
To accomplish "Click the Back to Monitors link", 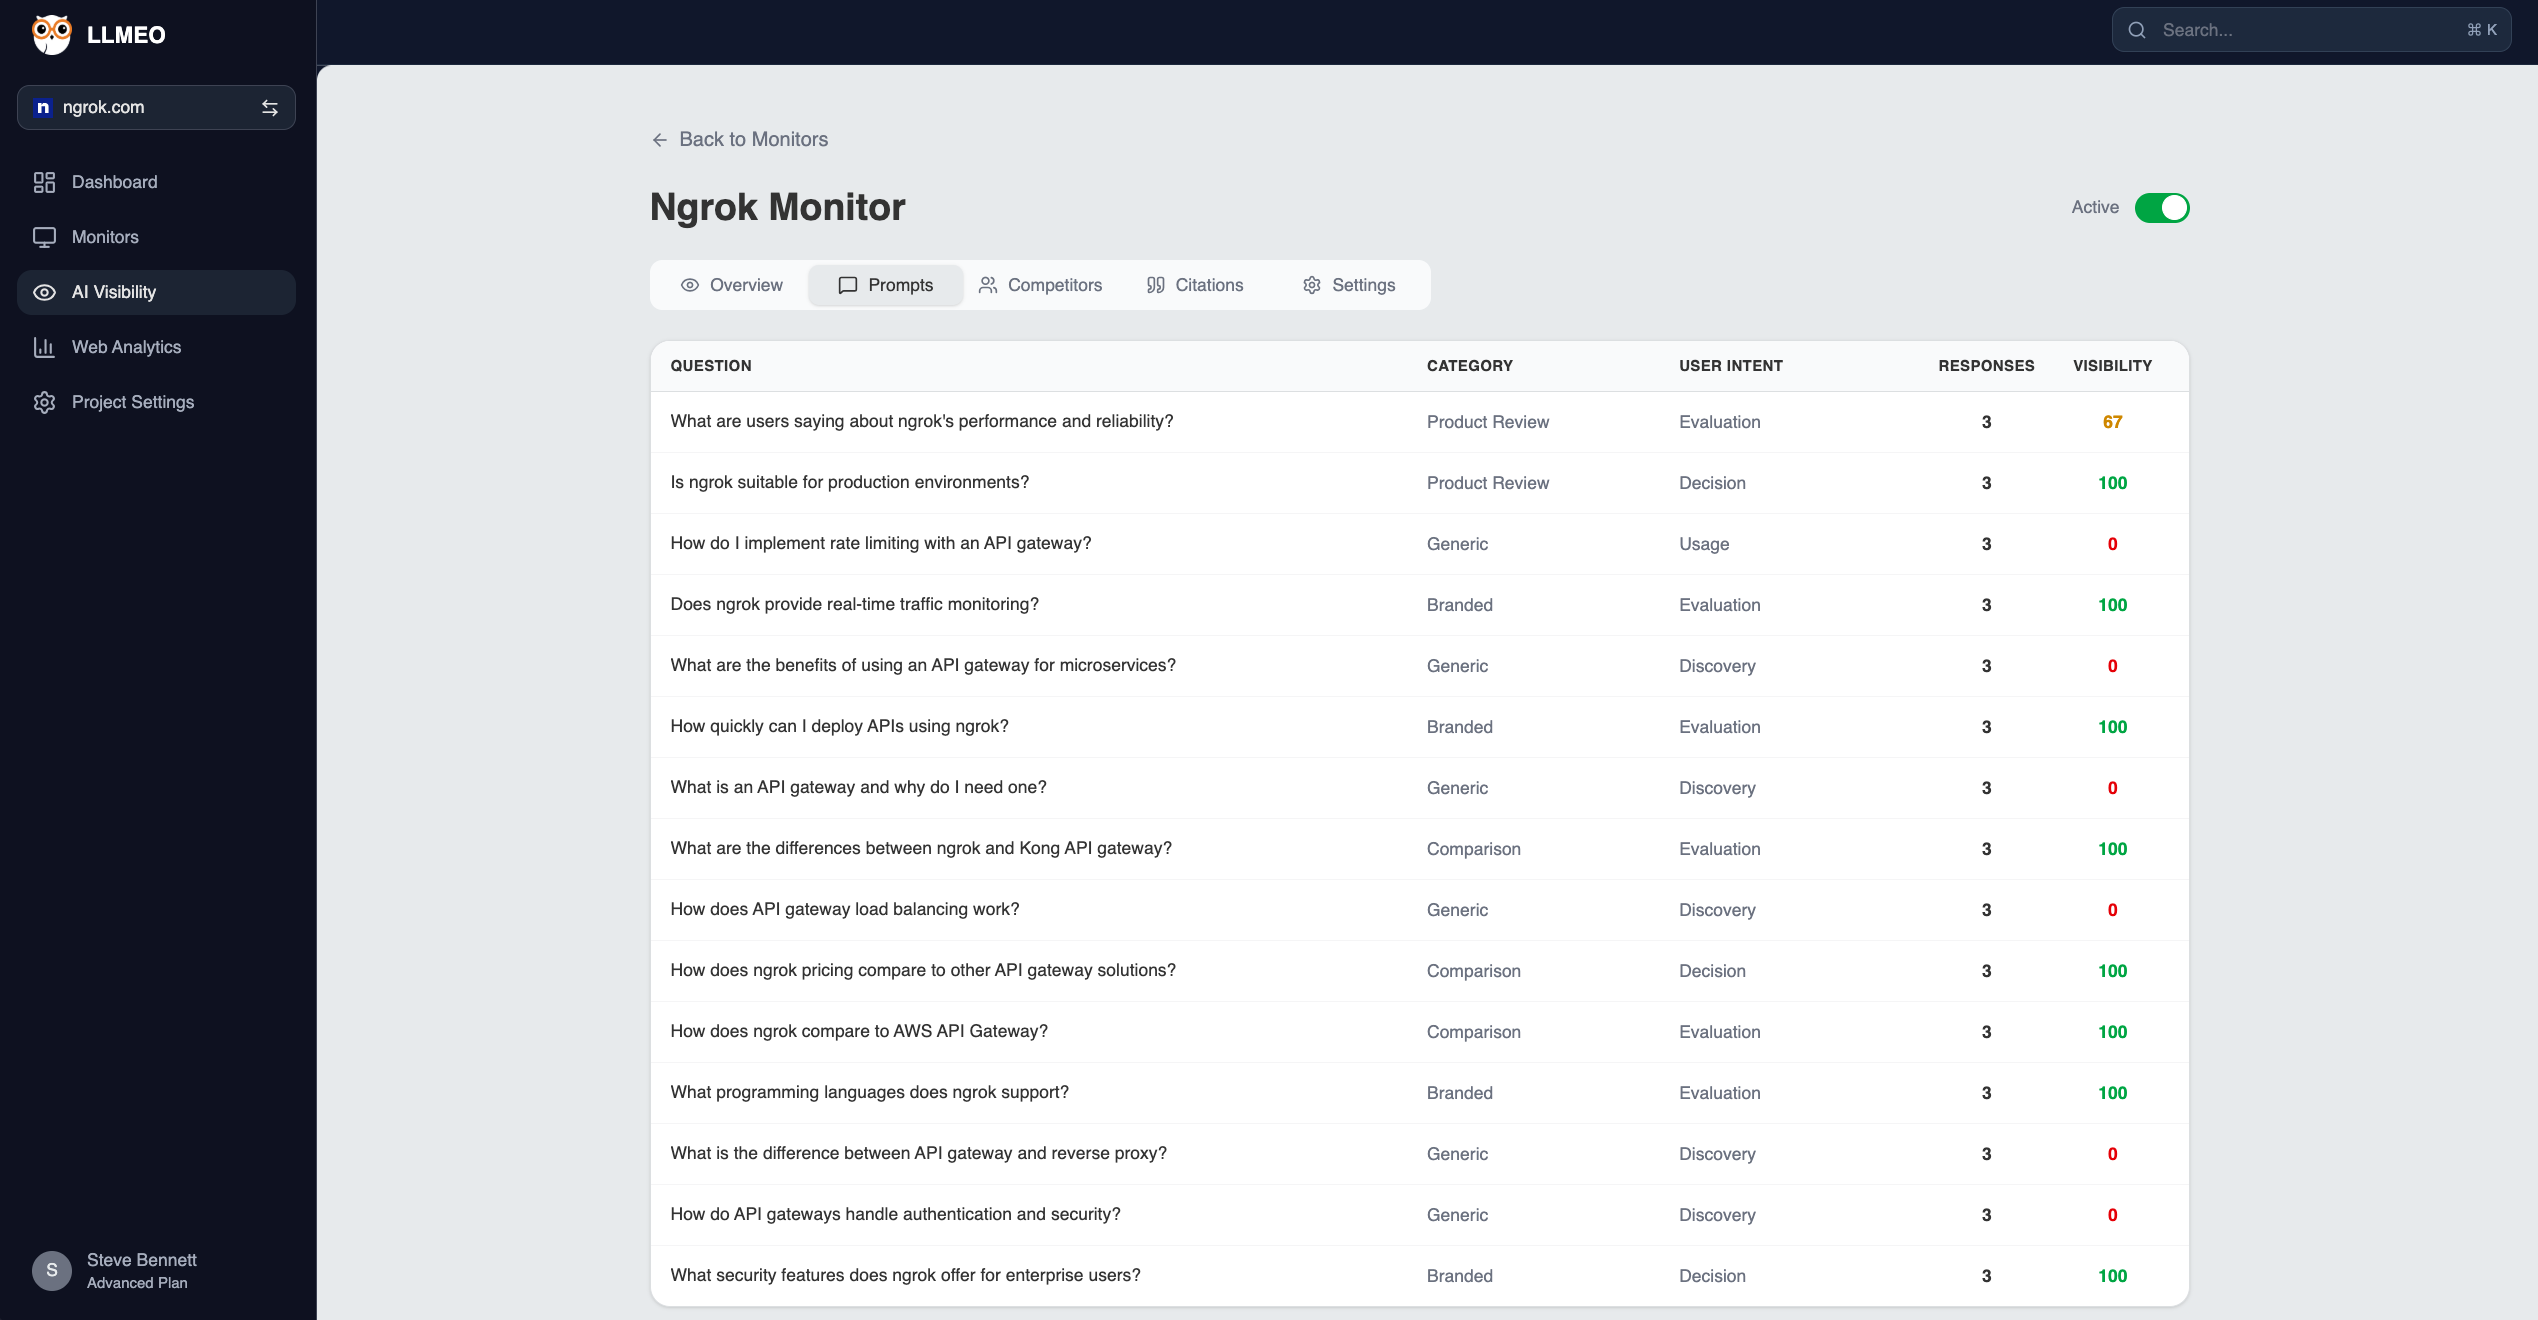I will click(738, 139).
